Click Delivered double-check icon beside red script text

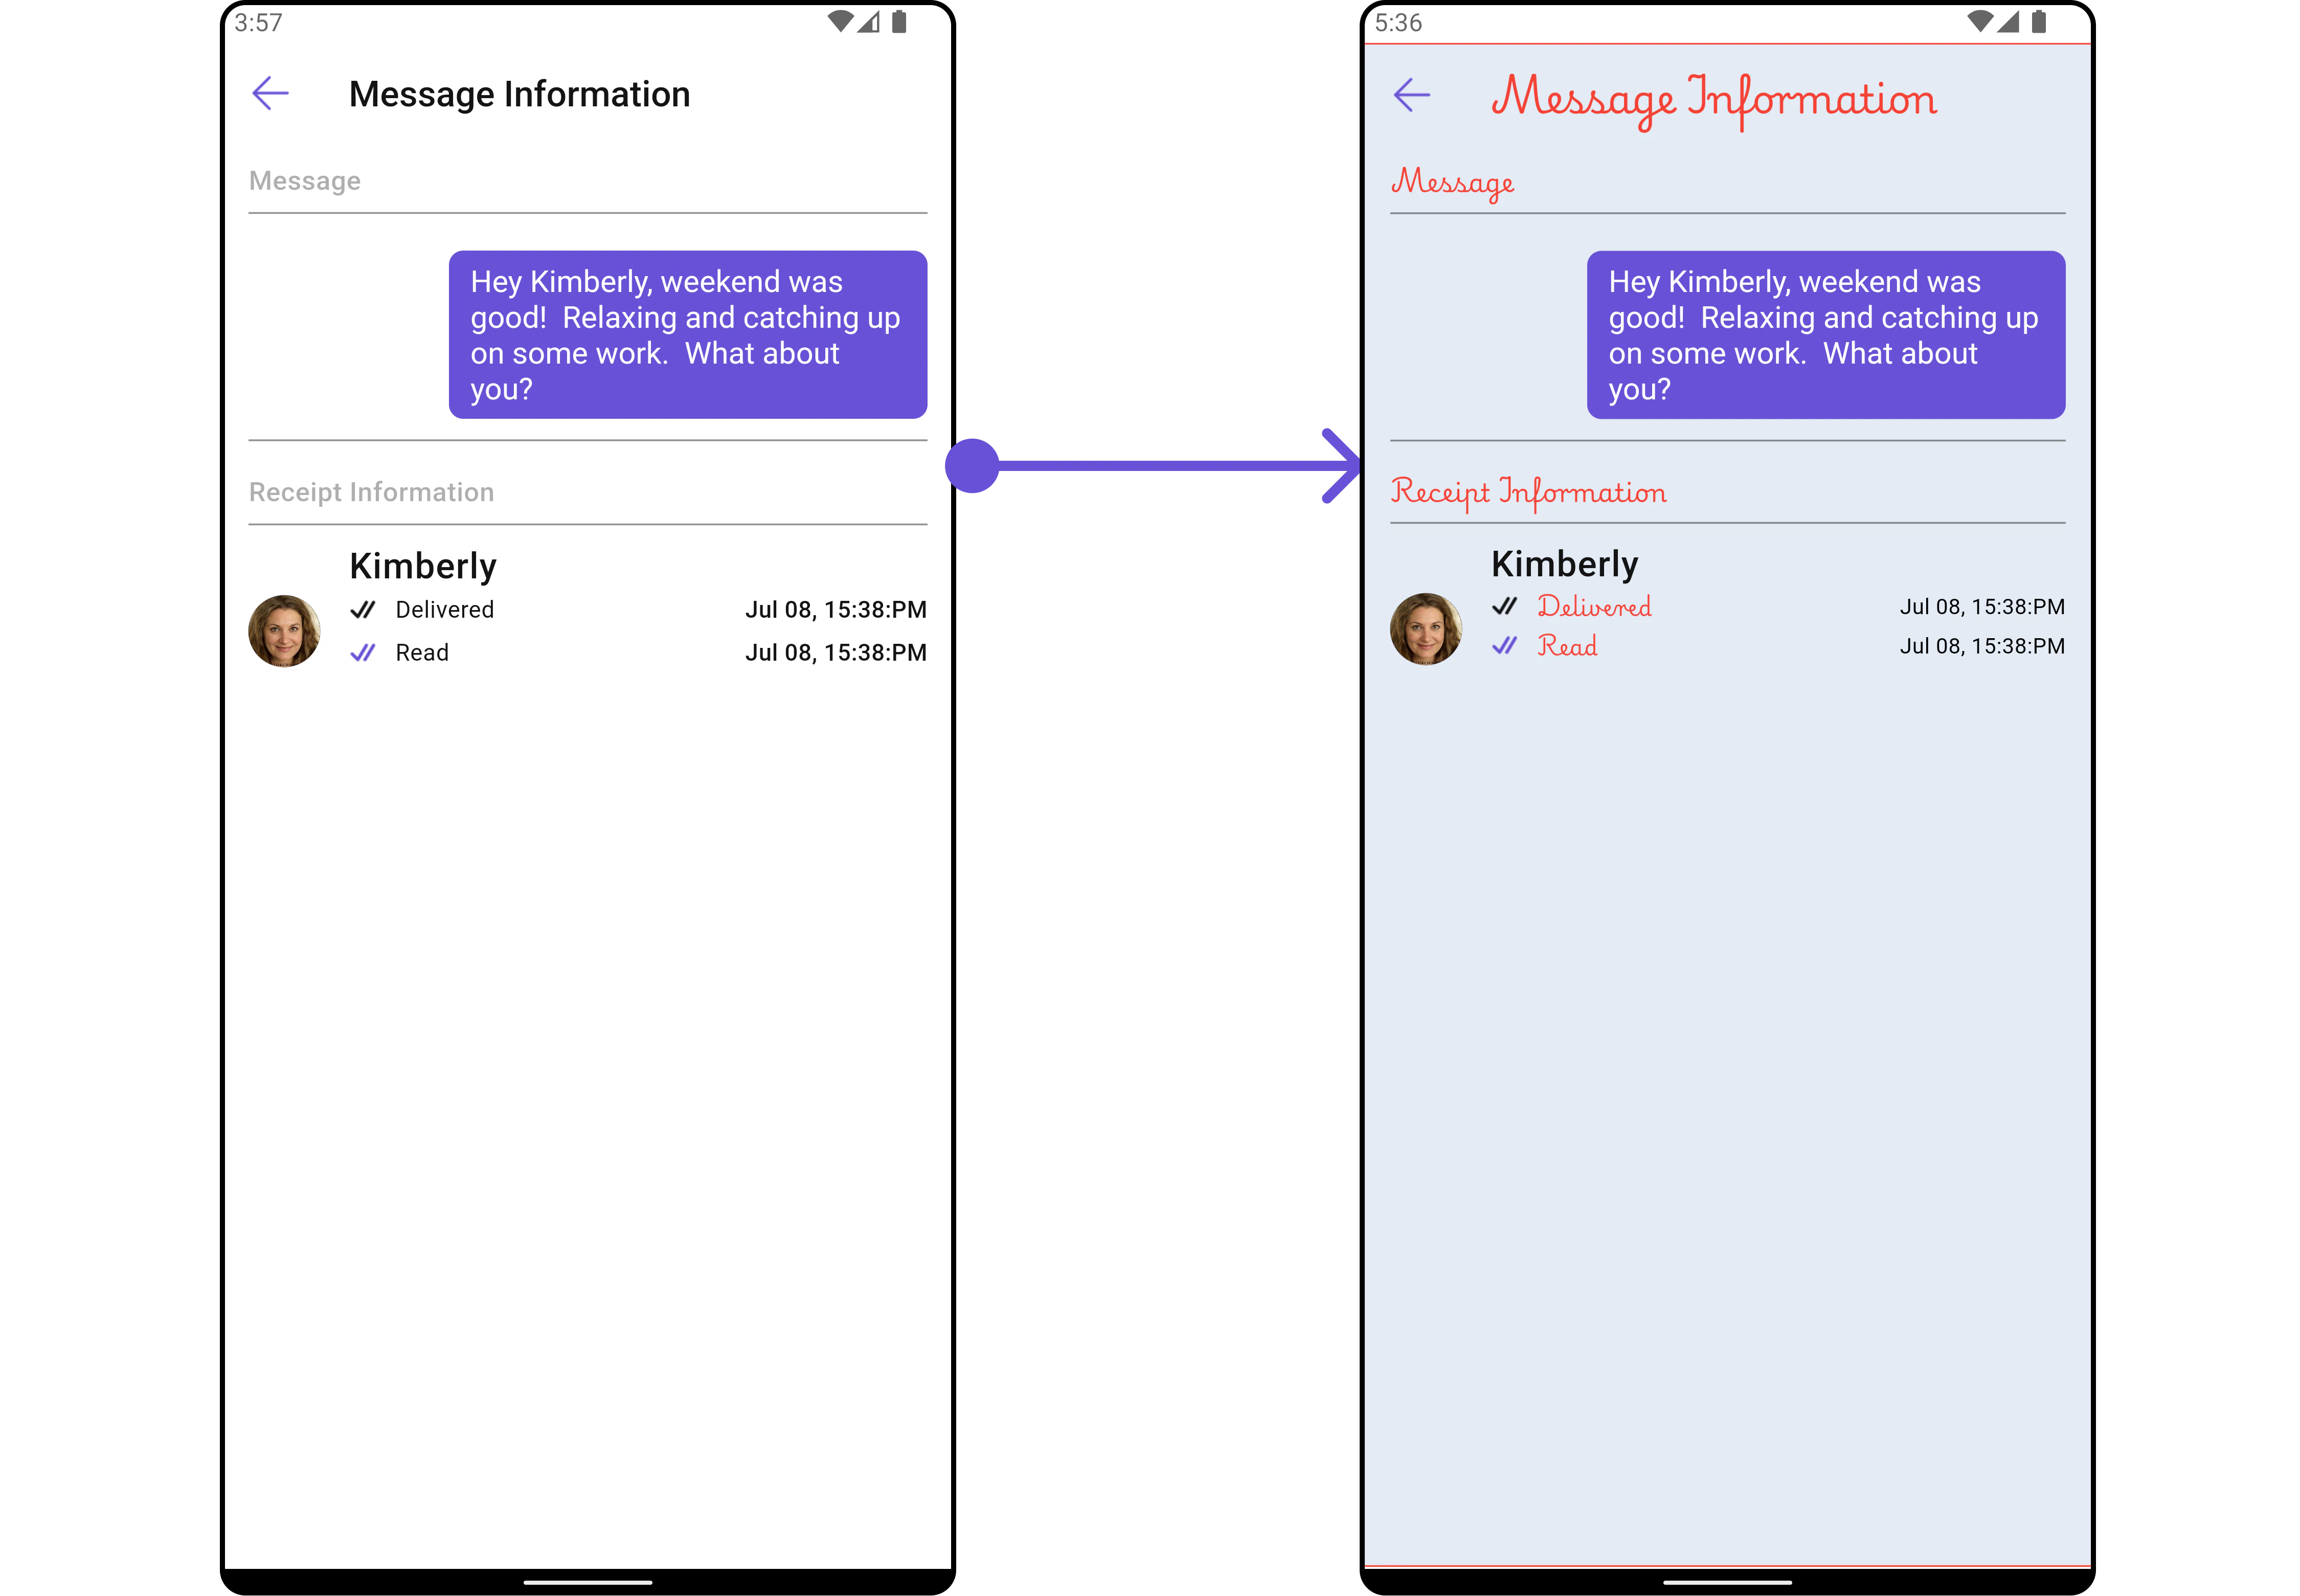coord(1504,606)
